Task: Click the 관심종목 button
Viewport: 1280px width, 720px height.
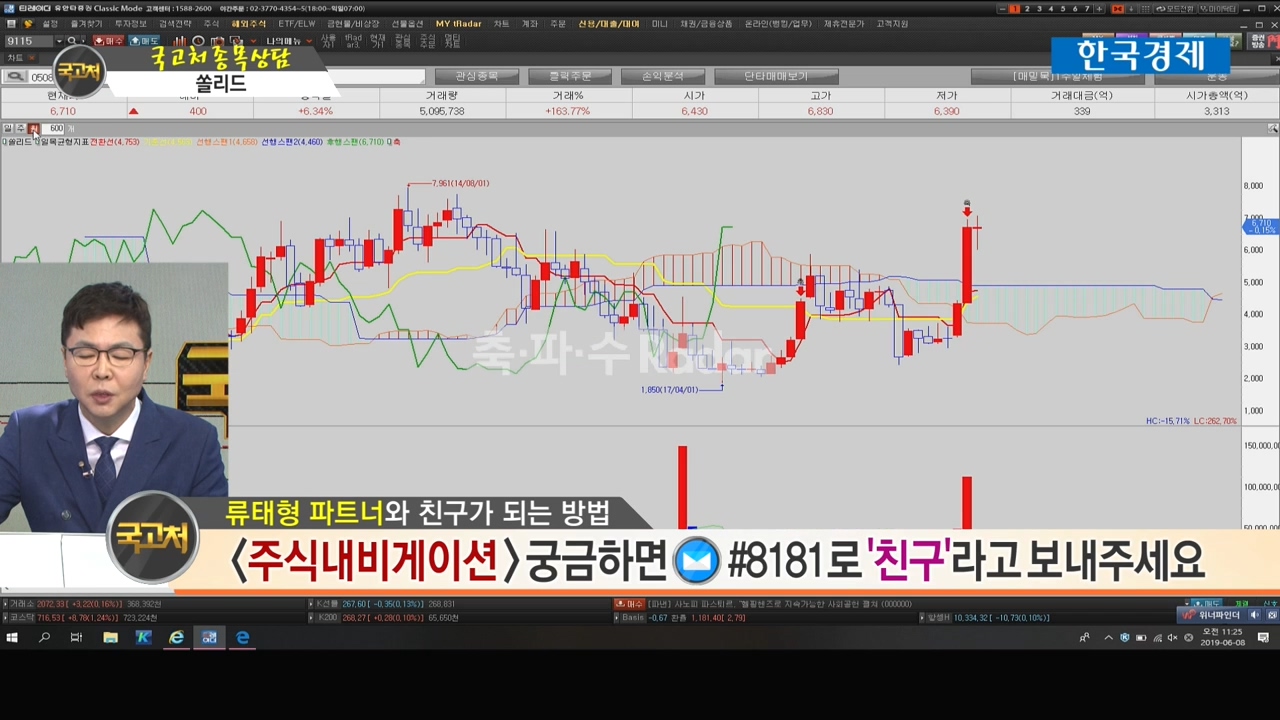Action: pyautogui.click(x=476, y=76)
